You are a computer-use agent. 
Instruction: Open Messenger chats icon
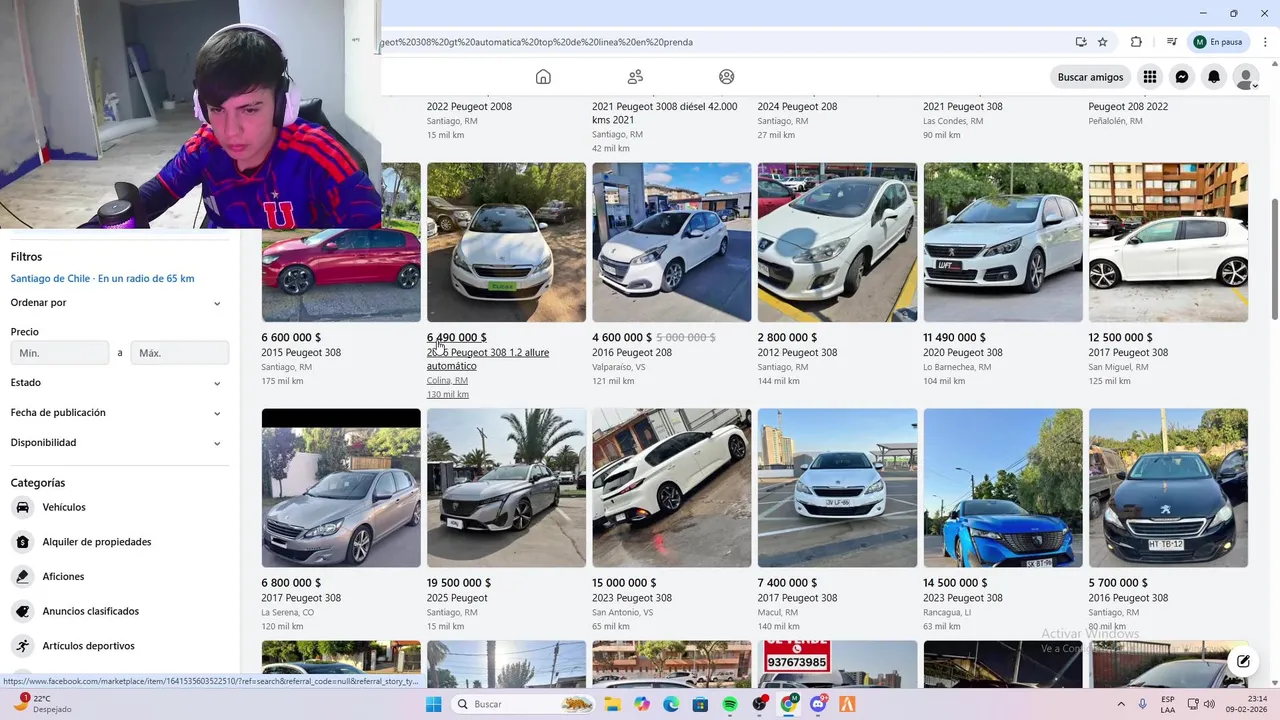1182,77
